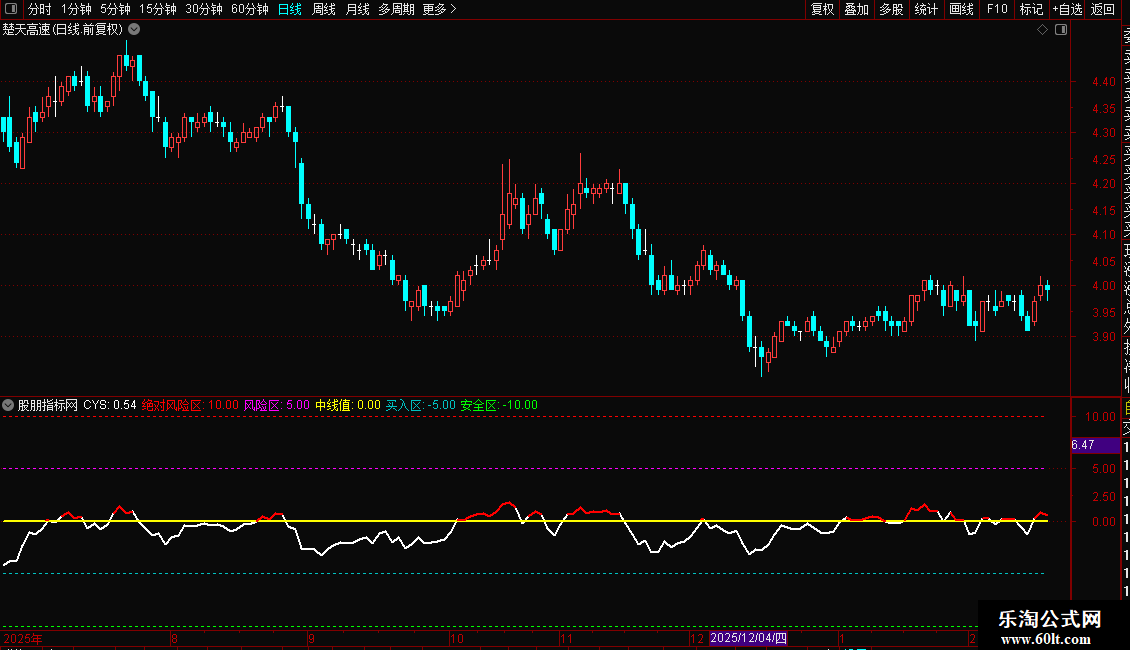Click the 6.47 indicator value tag
The width and height of the screenshot is (1130, 650).
[1095, 445]
